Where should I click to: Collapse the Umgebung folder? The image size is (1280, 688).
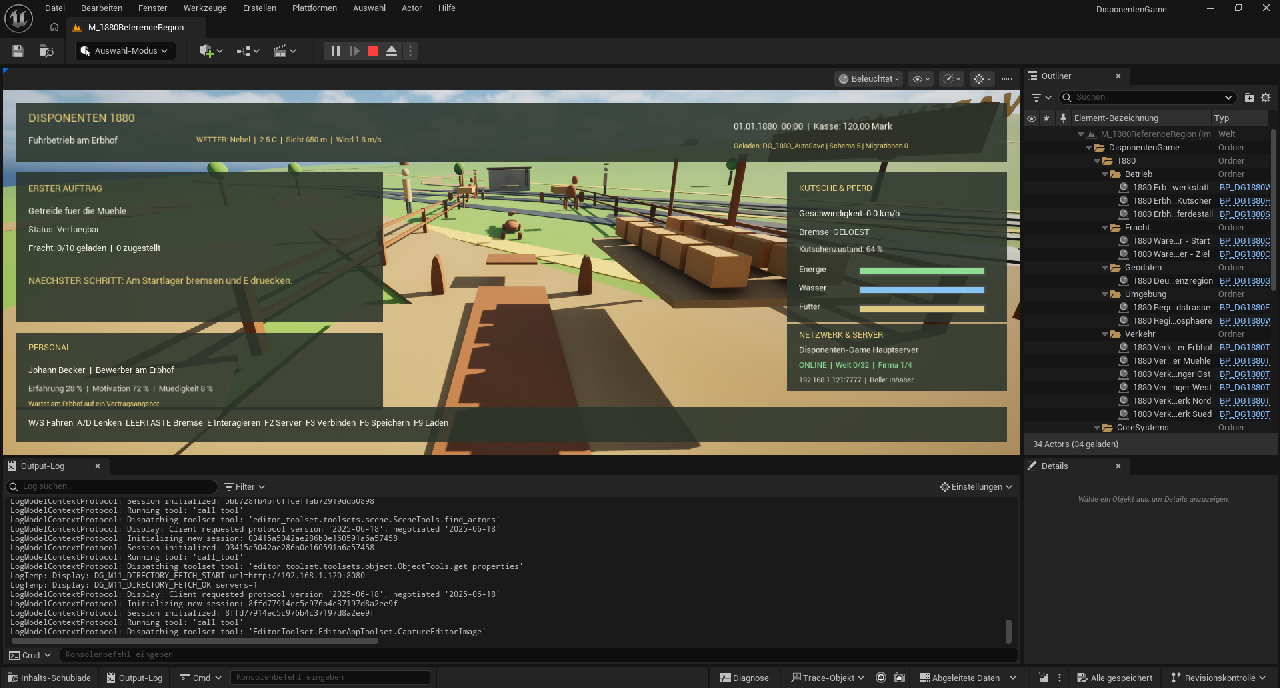[x=1103, y=294]
